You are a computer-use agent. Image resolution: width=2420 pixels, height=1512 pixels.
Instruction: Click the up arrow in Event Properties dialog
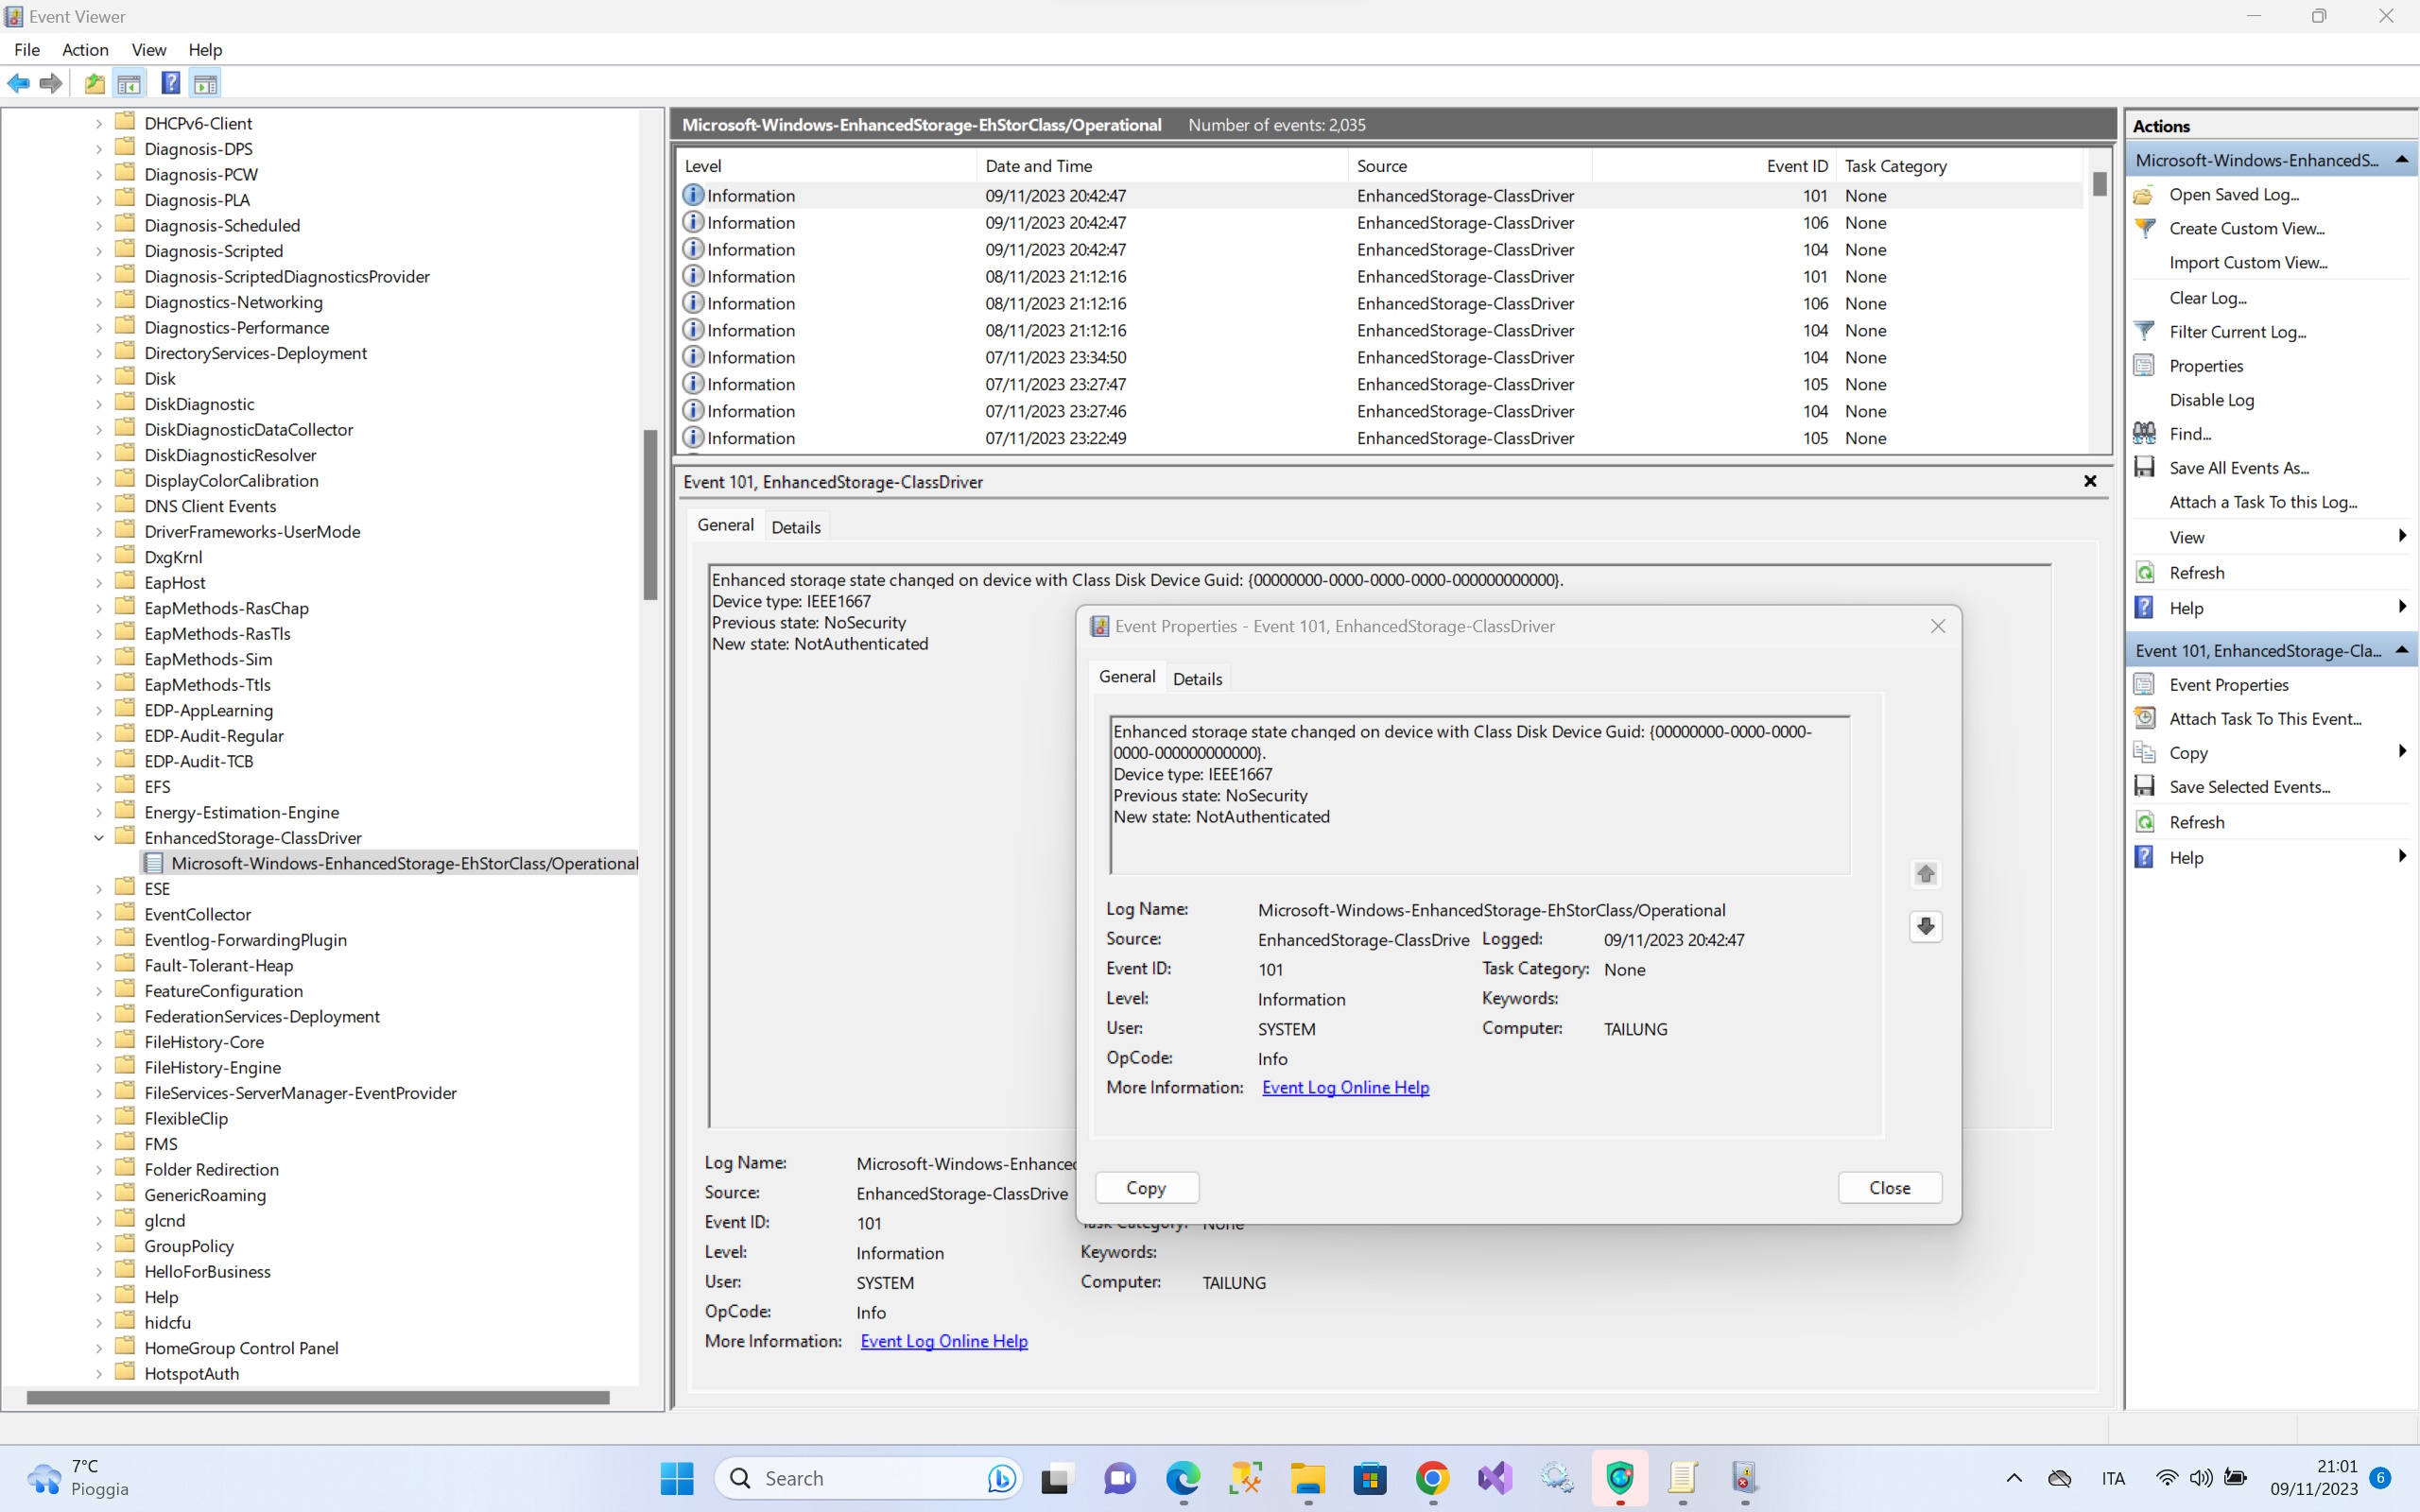point(1925,874)
